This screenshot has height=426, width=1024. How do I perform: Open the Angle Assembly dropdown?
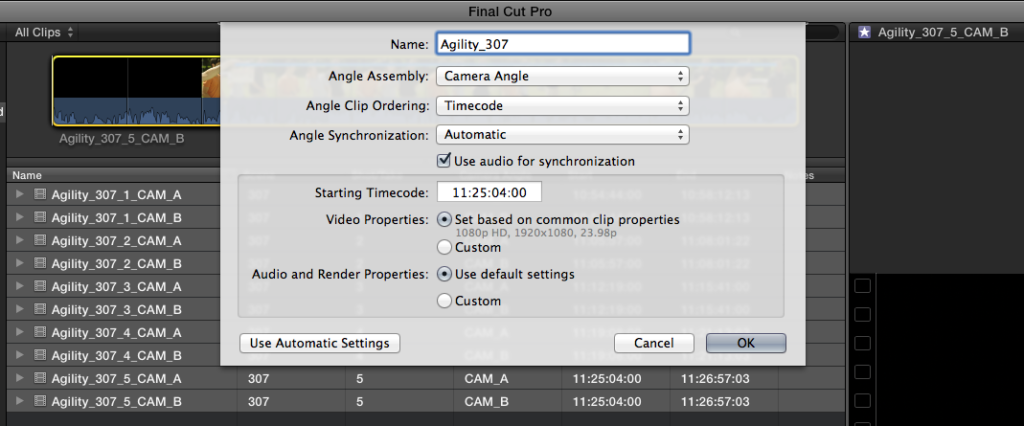click(562, 76)
